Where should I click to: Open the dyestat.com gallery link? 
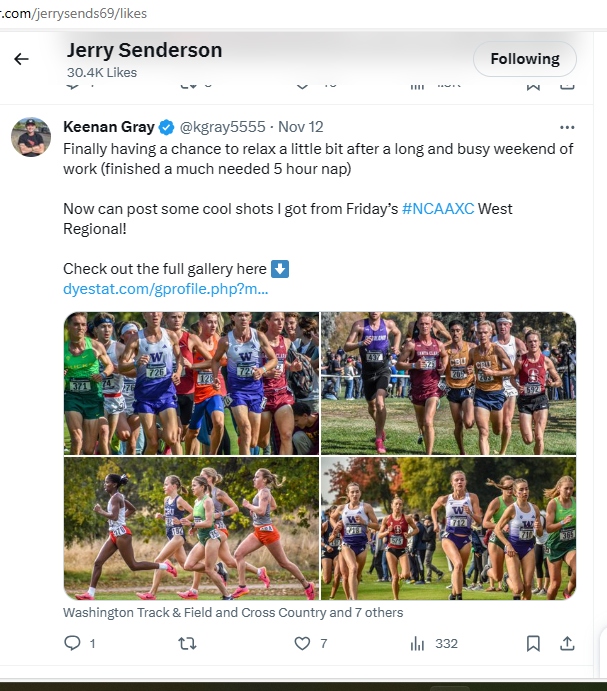[165, 289]
